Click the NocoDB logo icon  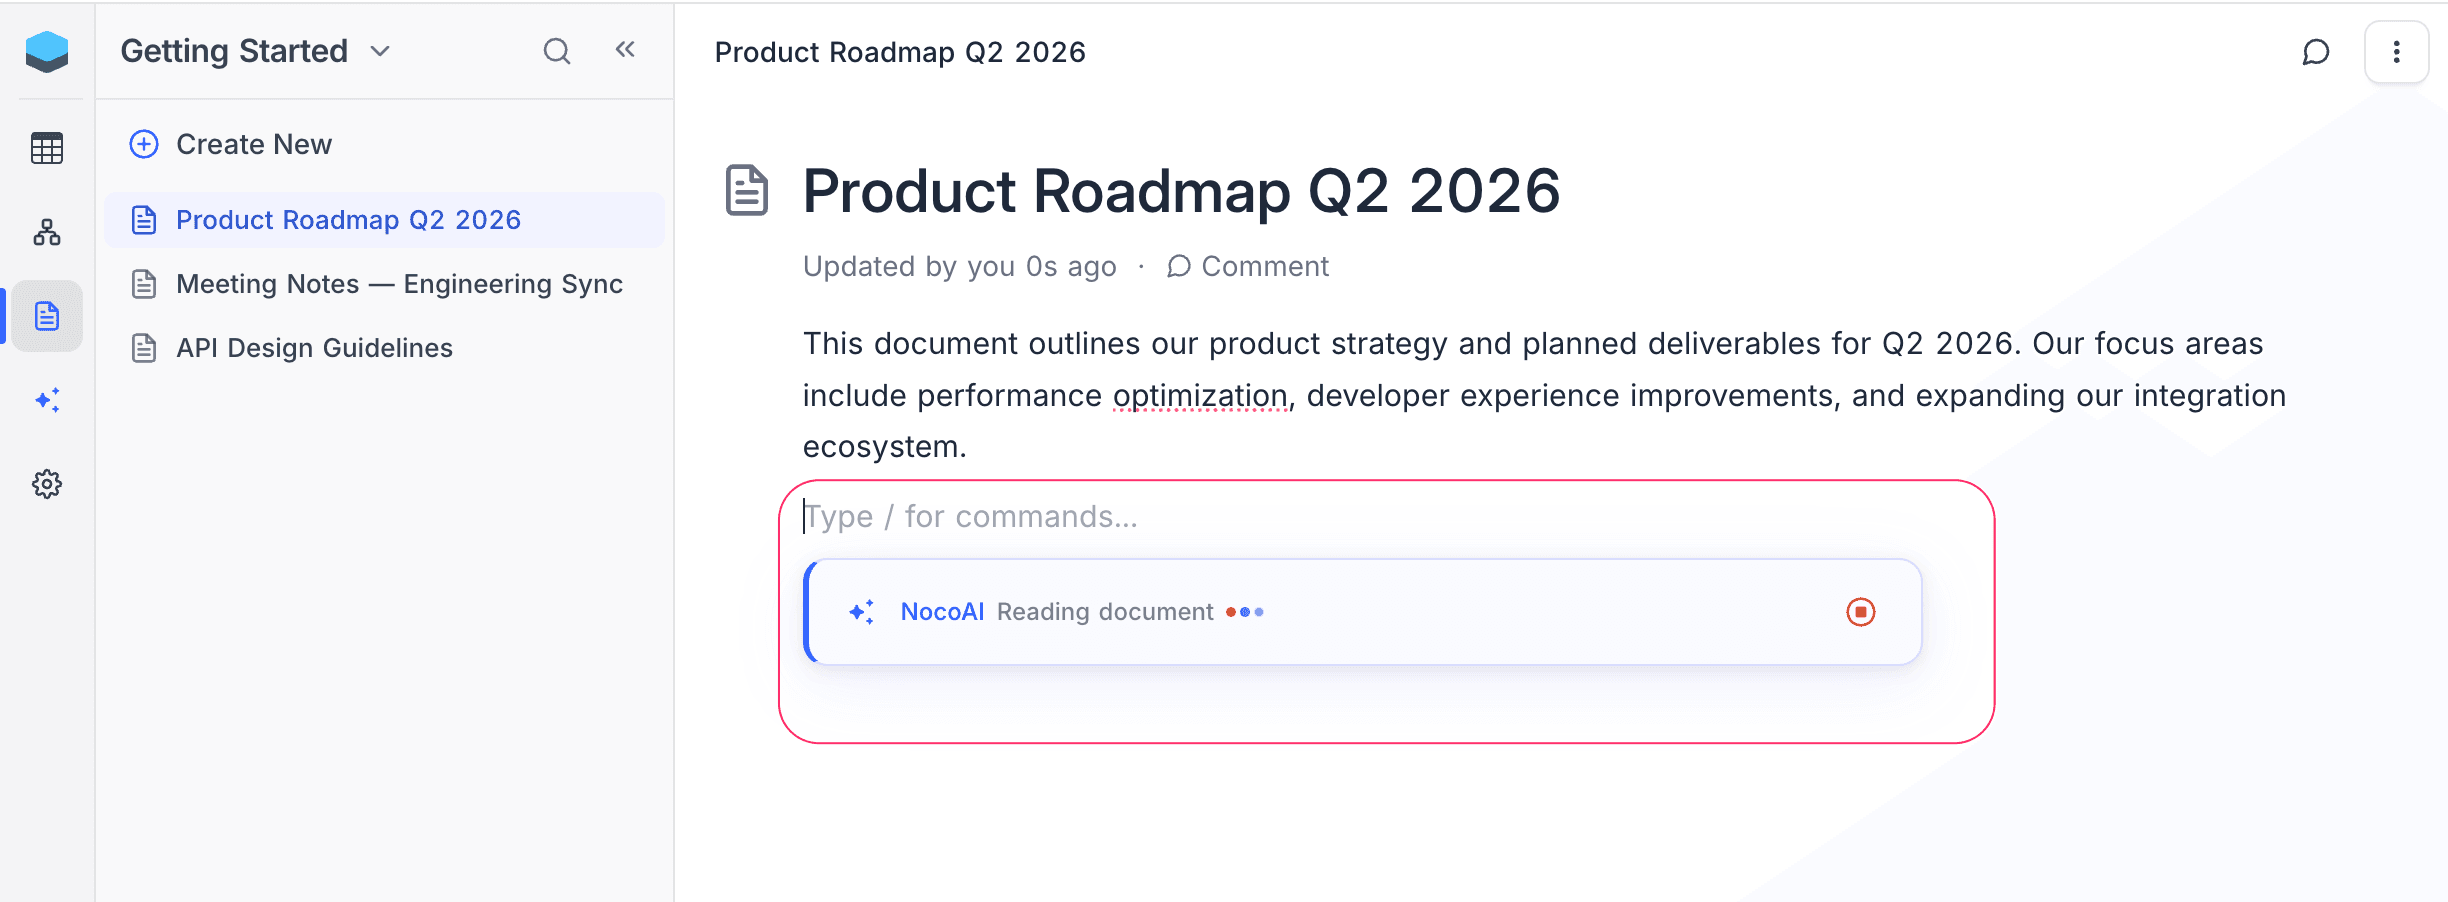(47, 52)
